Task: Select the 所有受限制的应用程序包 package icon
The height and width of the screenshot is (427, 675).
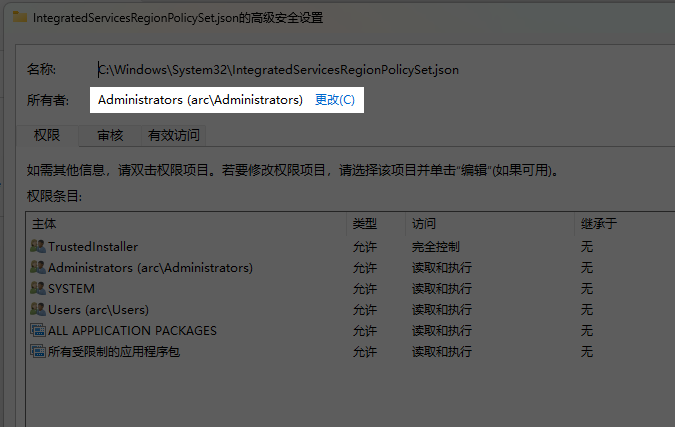Action: 38,351
